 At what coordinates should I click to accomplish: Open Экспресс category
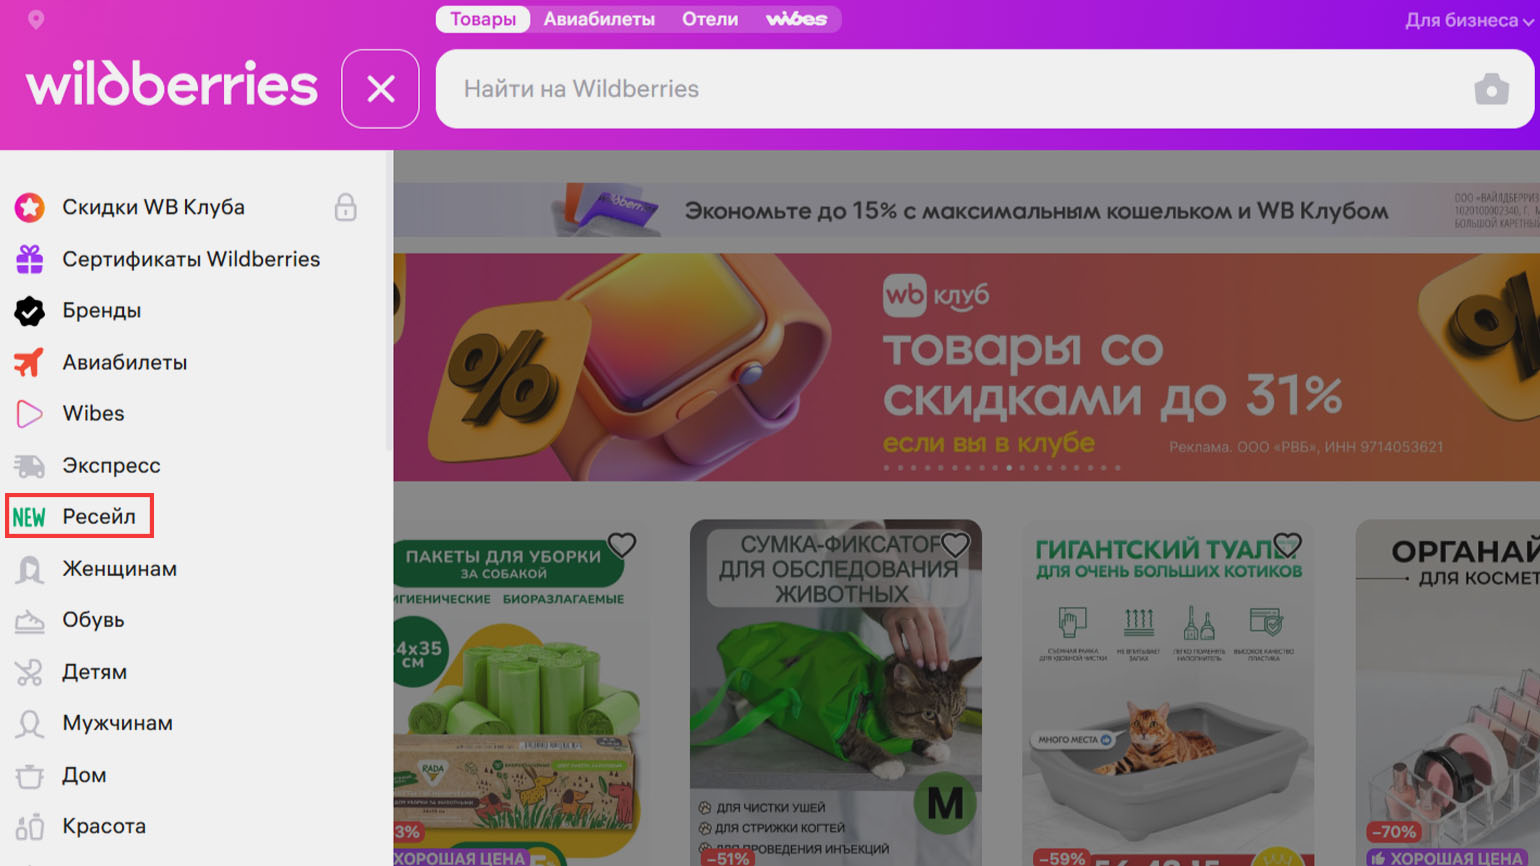[x=111, y=466]
